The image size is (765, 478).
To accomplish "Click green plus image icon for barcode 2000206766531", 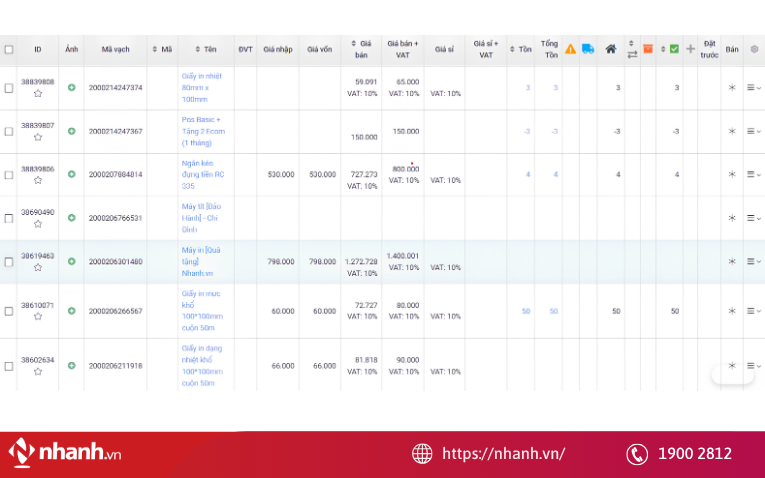I will click(x=72, y=218).
